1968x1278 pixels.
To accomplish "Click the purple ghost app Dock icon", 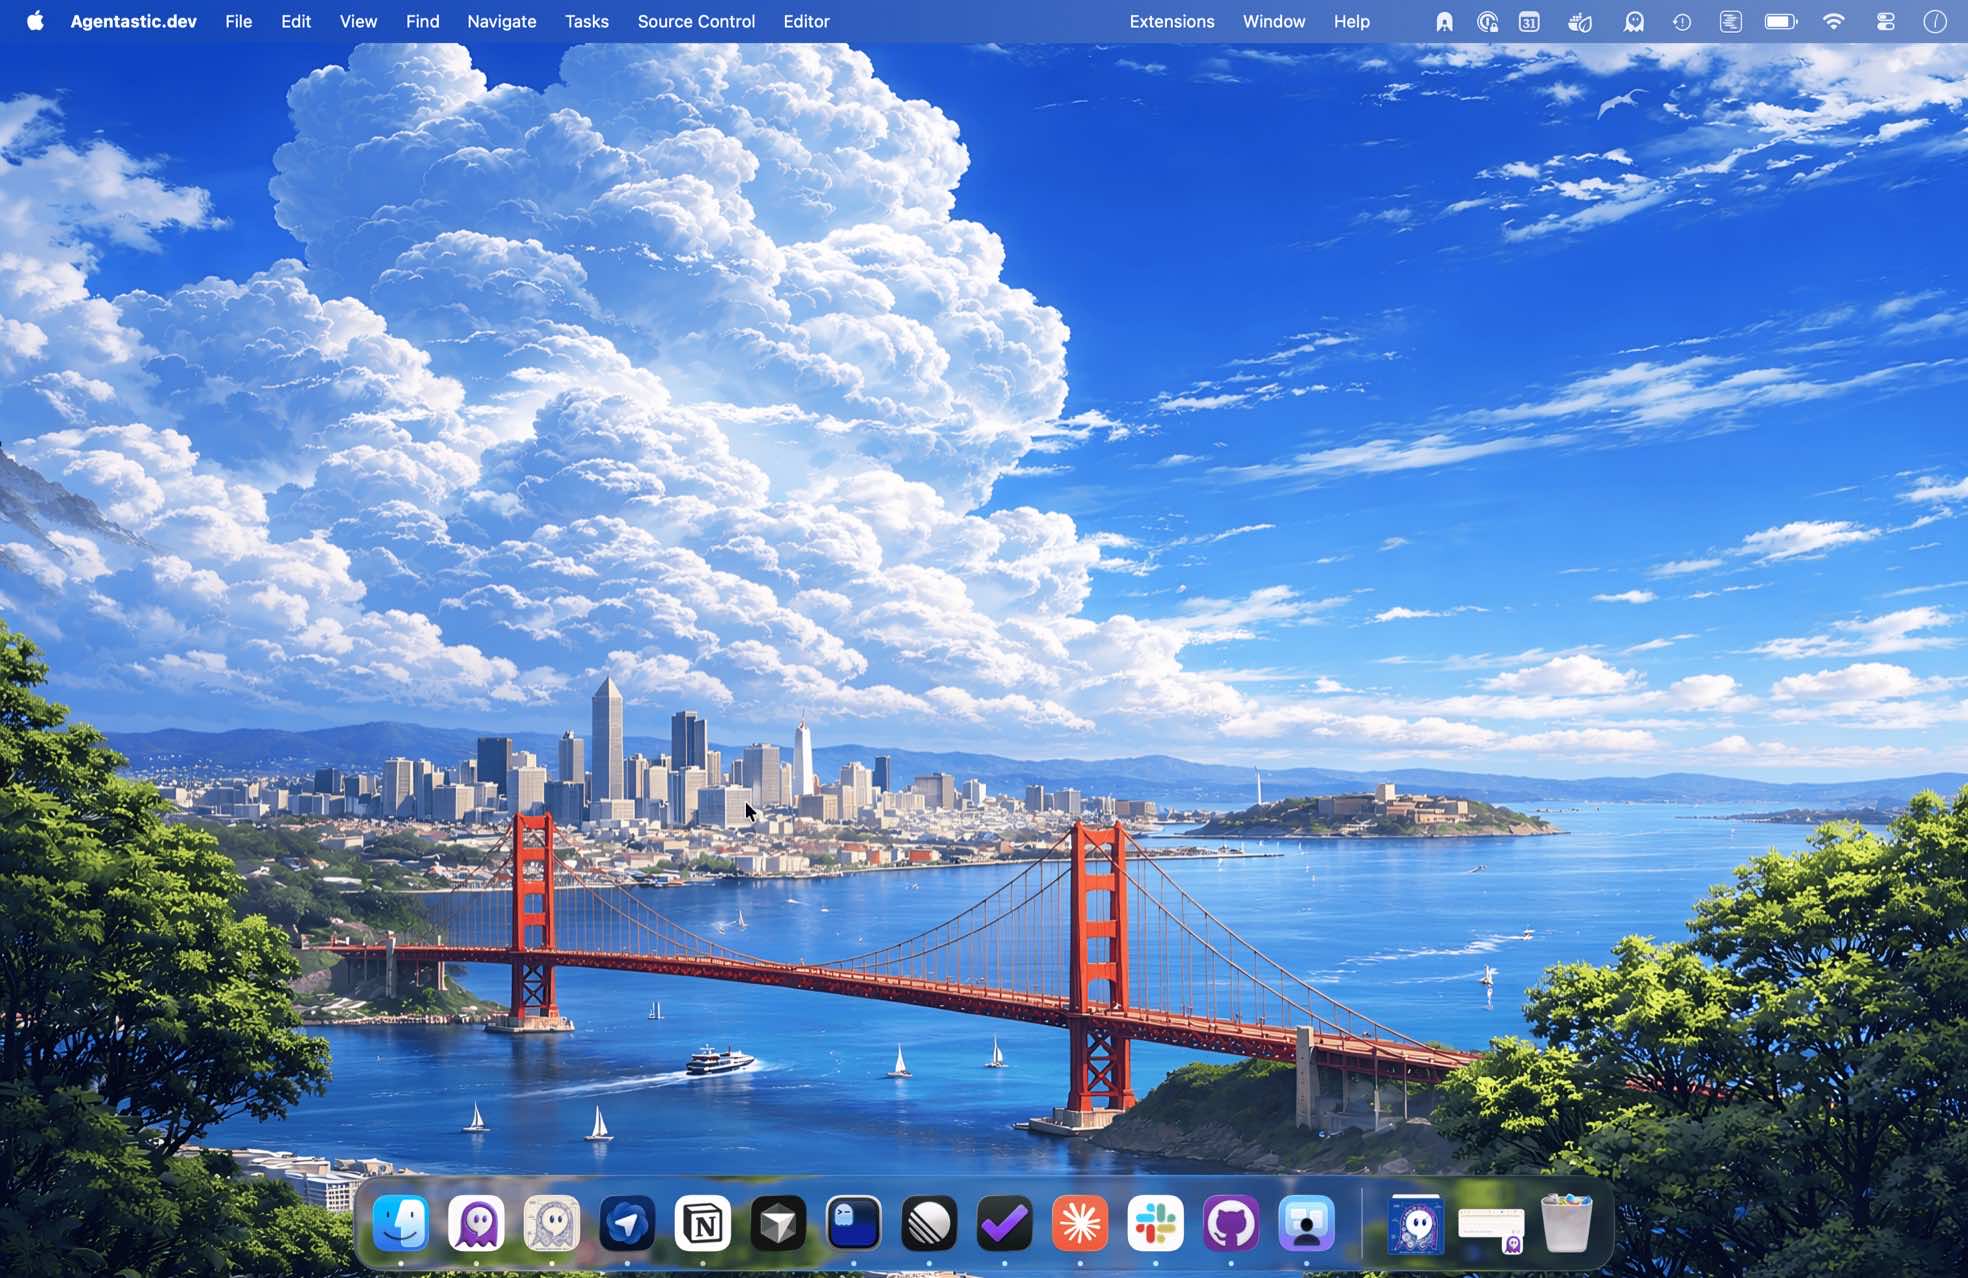I will click(476, 1224).
